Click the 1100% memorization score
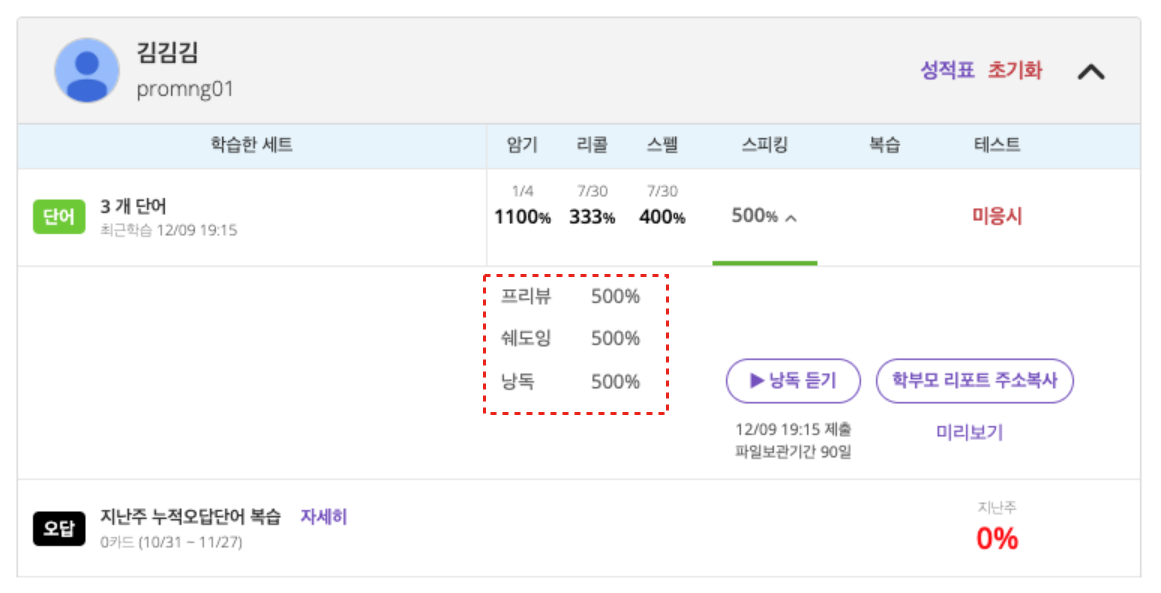1161x593 pixels. coord(522,218)
